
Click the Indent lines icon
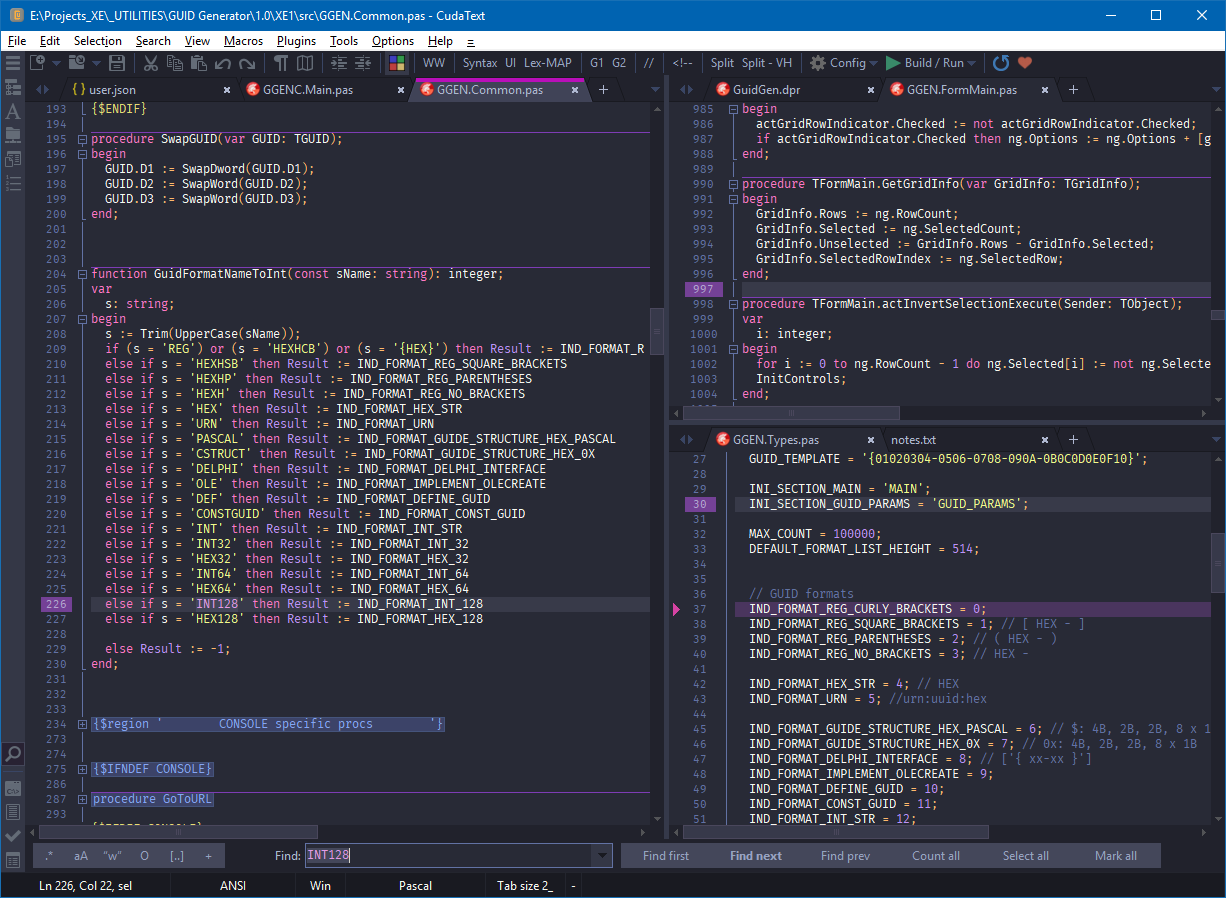coord(339,63)
